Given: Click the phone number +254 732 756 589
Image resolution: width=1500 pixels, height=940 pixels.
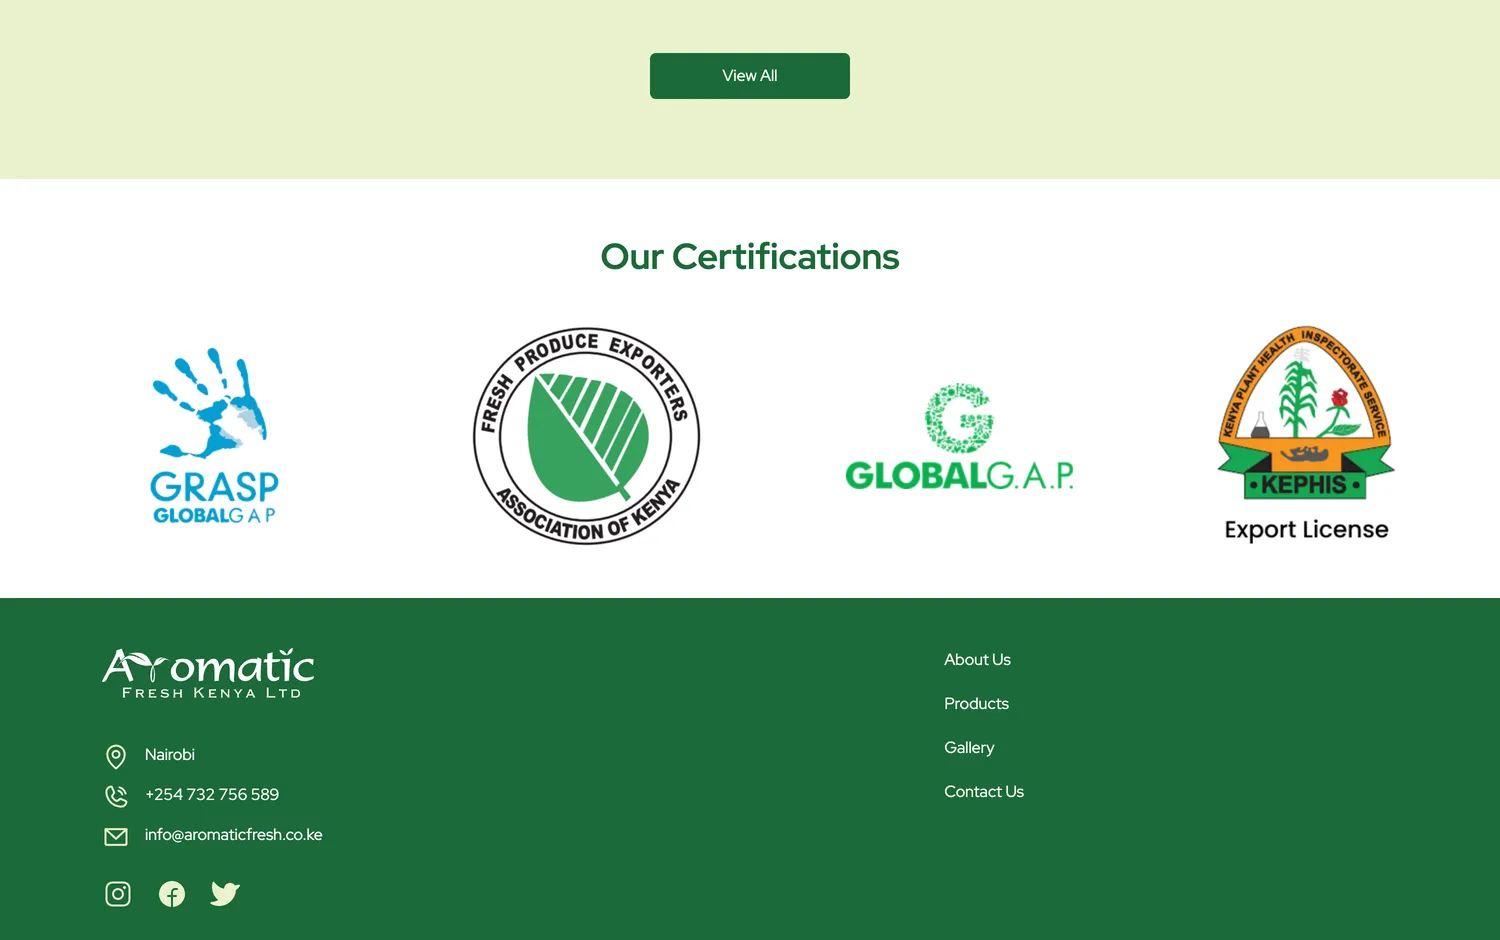Looking at the screenshot, I should [212, 795].
